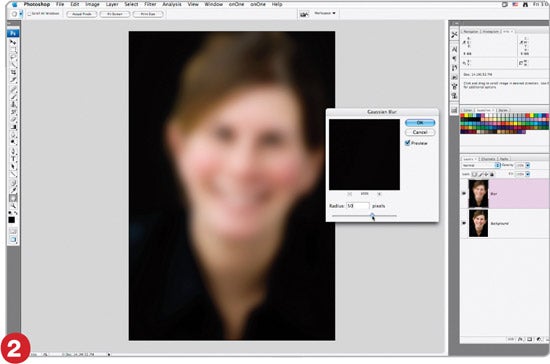Select the Eraser tool
This screenshot has width=550, height=364.
[x=13, y=119]
